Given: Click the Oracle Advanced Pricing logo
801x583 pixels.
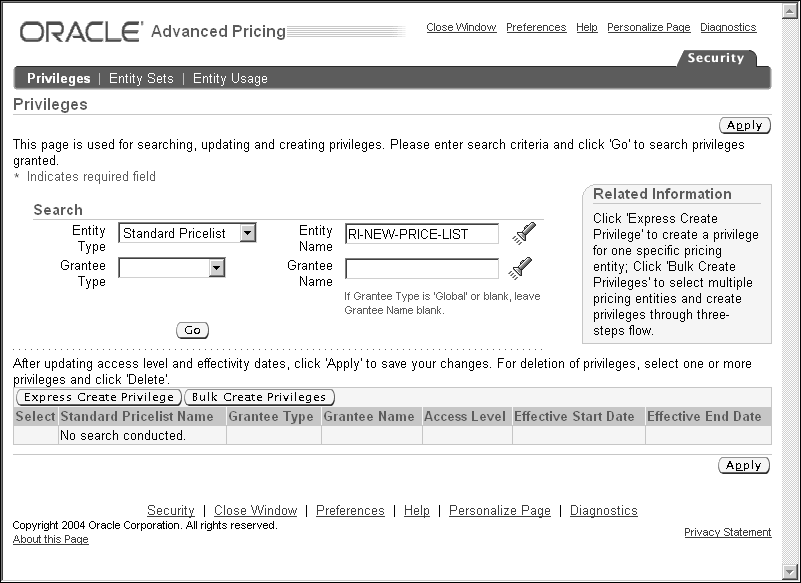Looking at the screenshot, I should [152, 31].
